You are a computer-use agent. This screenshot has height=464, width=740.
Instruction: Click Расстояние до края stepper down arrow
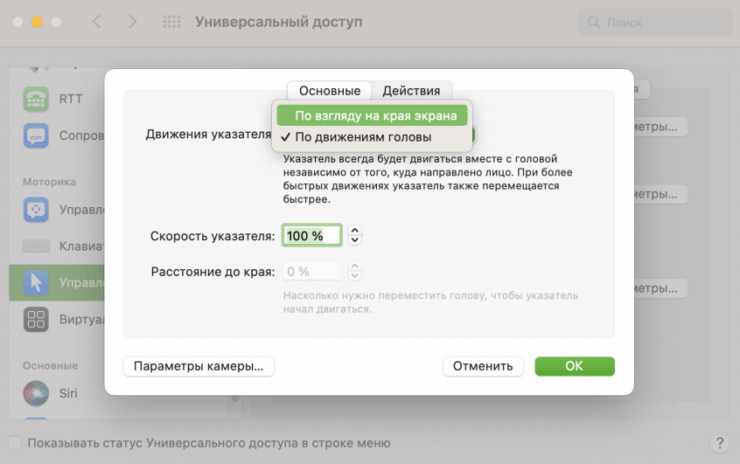(x=355, y=276)
